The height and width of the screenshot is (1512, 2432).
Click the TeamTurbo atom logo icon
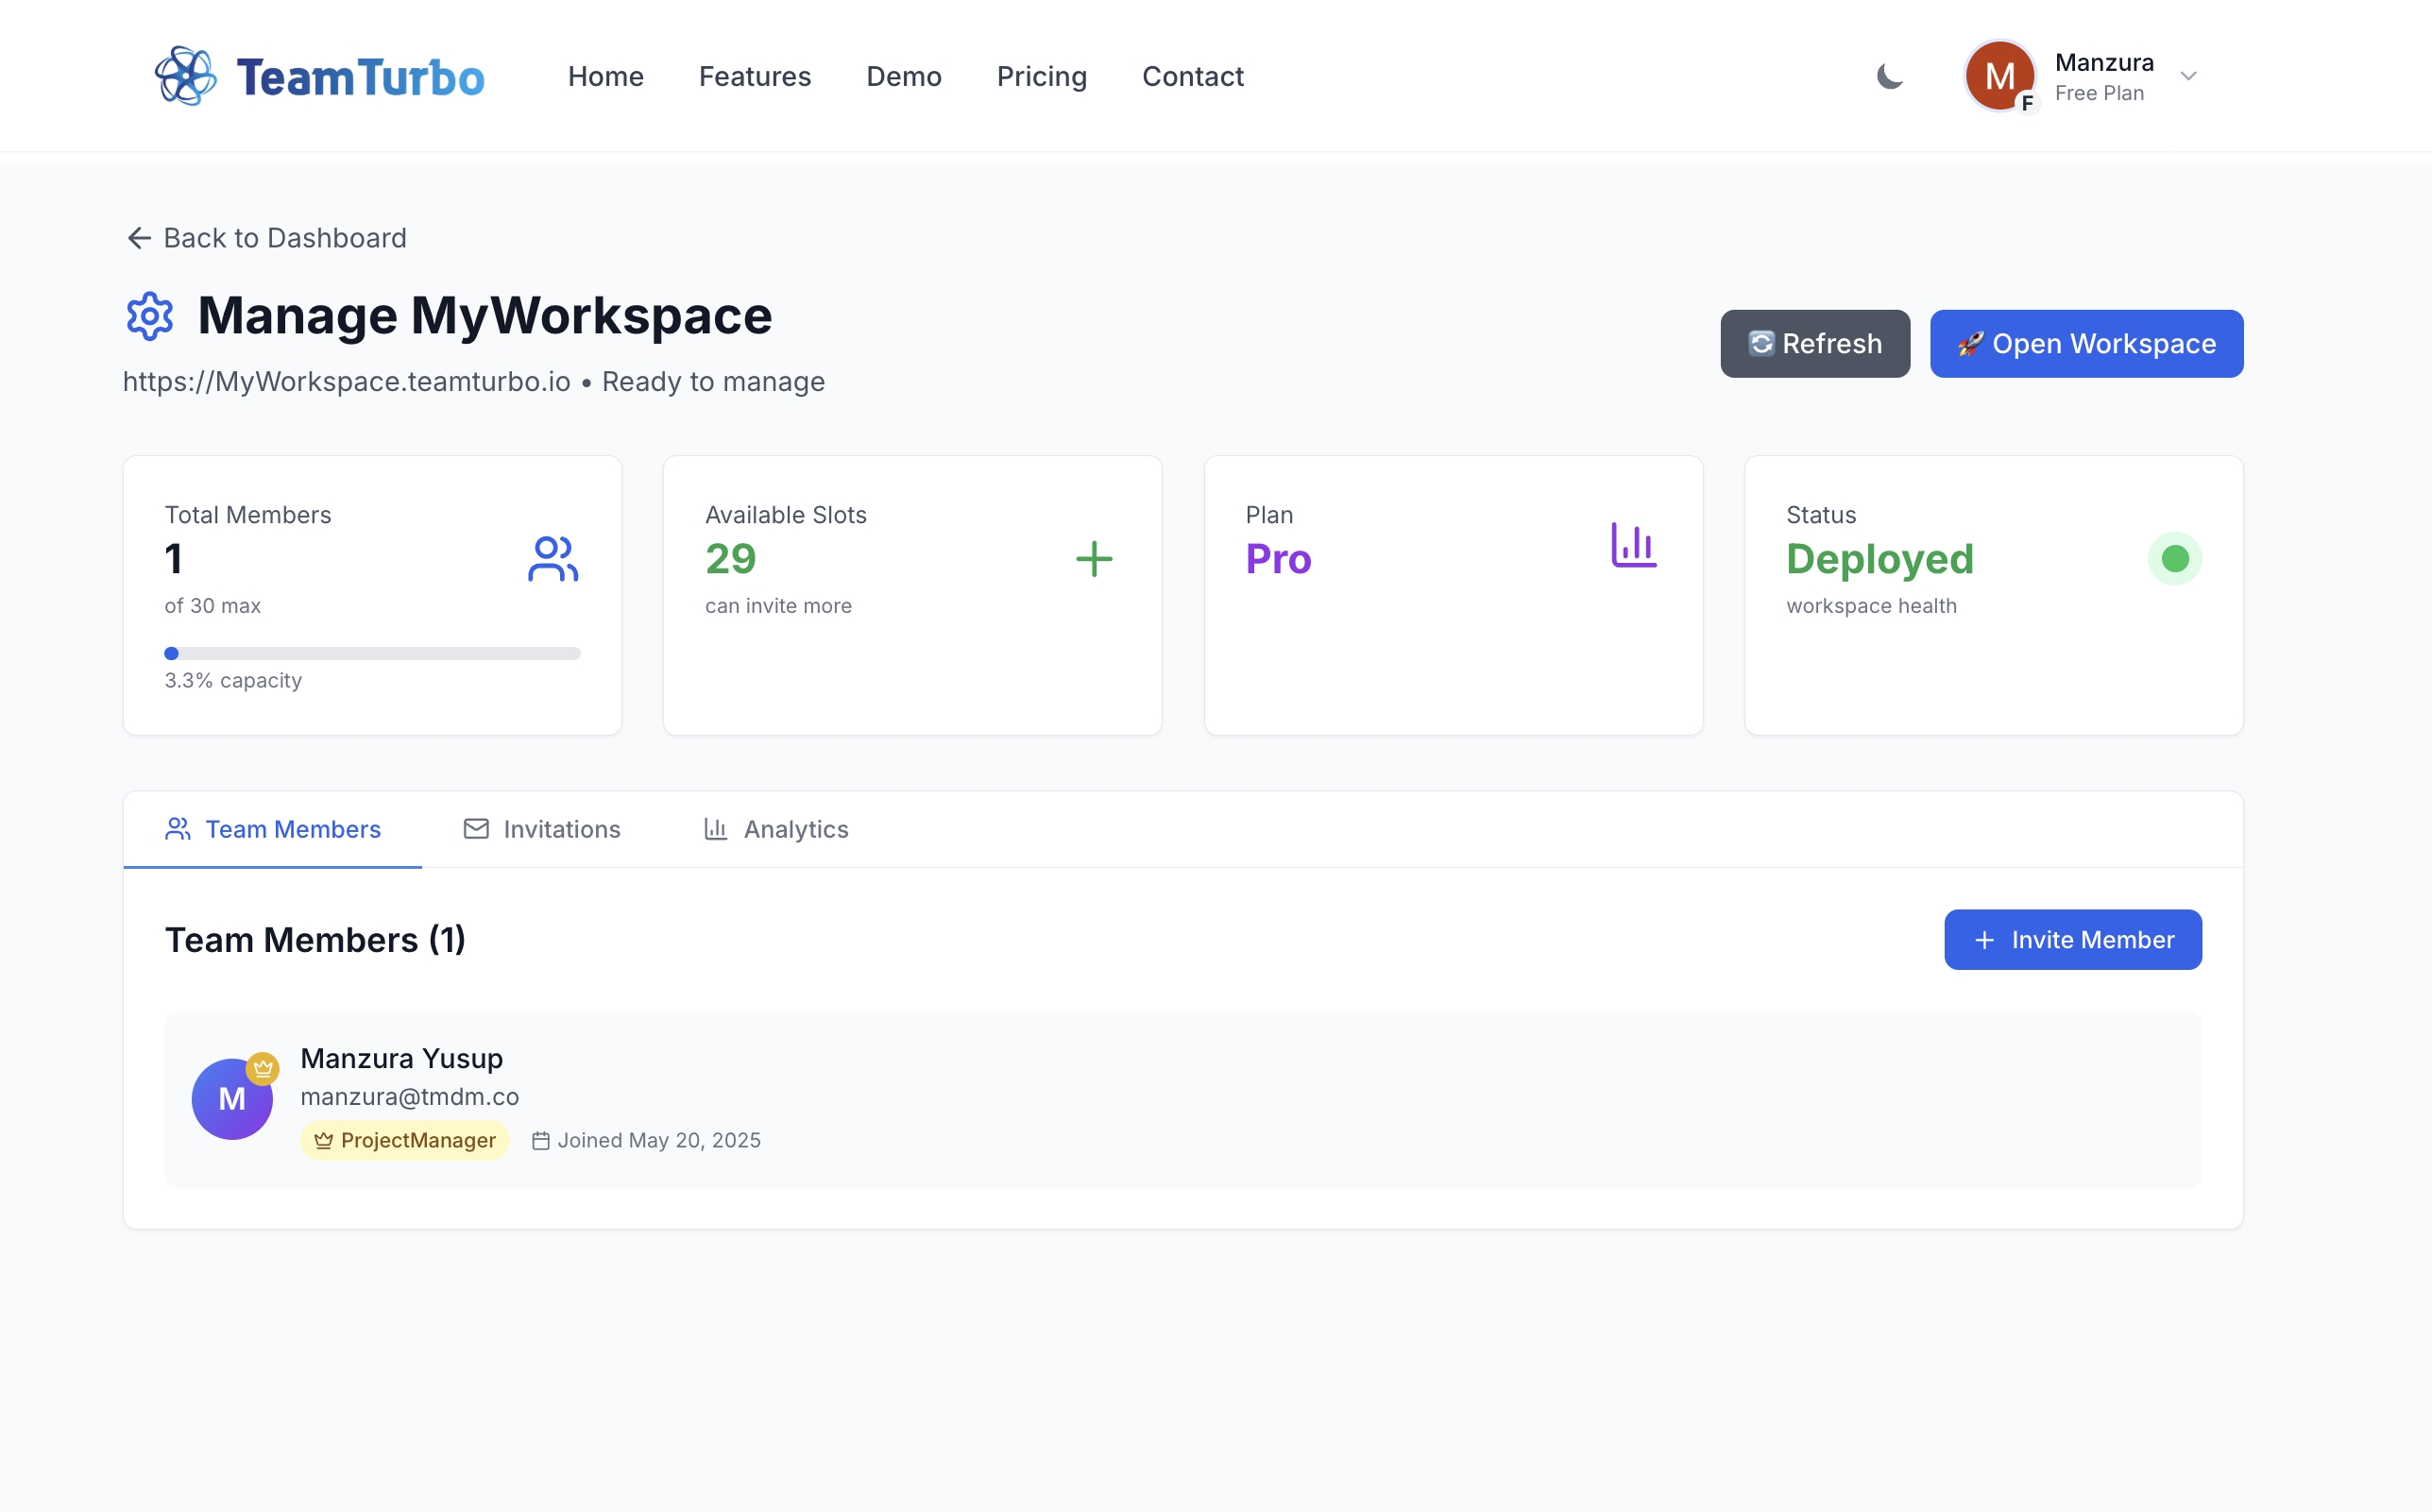pos(185,76)
